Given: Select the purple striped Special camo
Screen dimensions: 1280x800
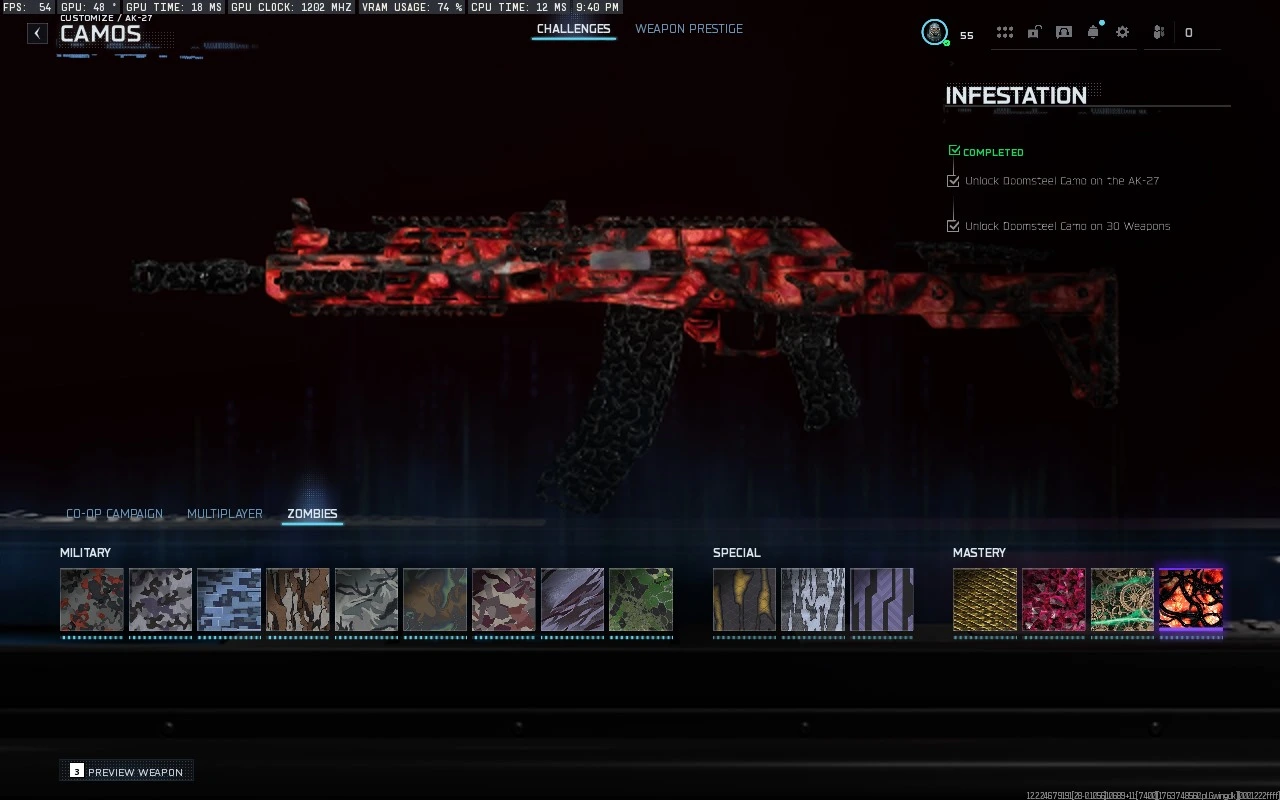Looking at the screenshot, I should point(882,600).
